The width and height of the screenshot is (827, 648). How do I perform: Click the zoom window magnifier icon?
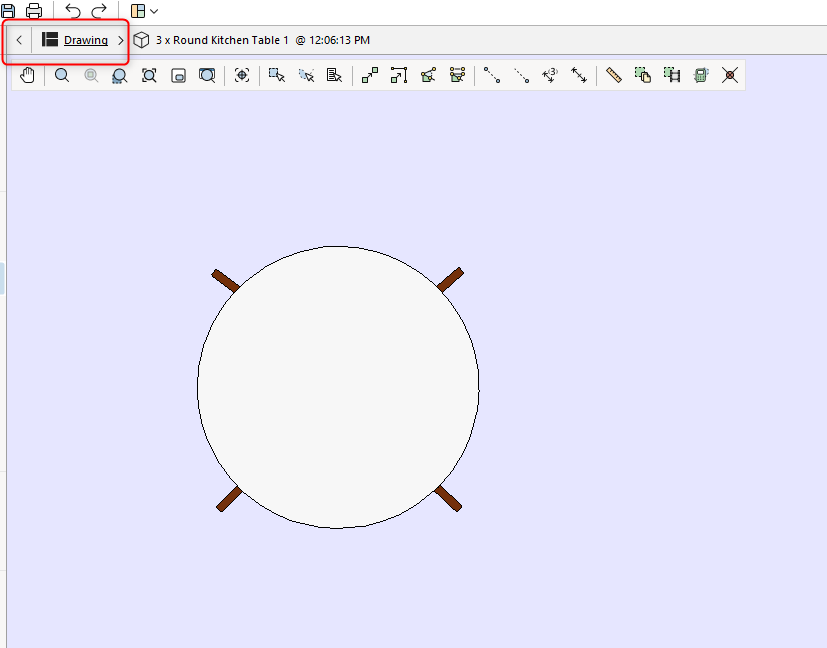click(x=207, y=75)
